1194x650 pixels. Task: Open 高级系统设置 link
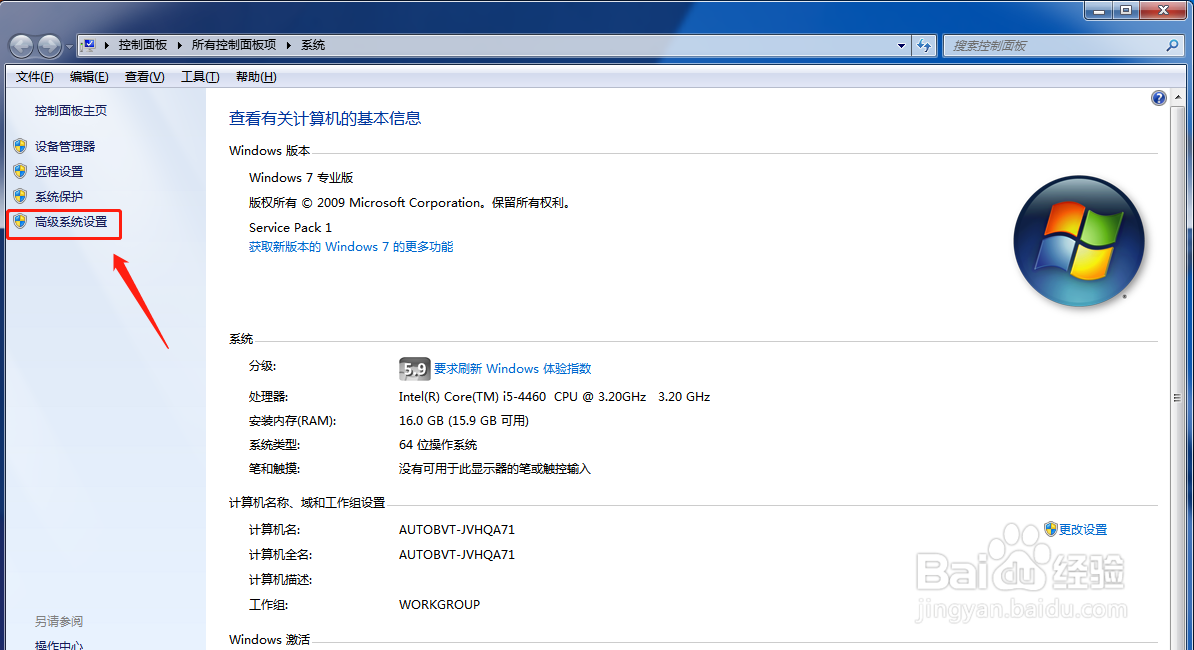[x=71, y=221]
